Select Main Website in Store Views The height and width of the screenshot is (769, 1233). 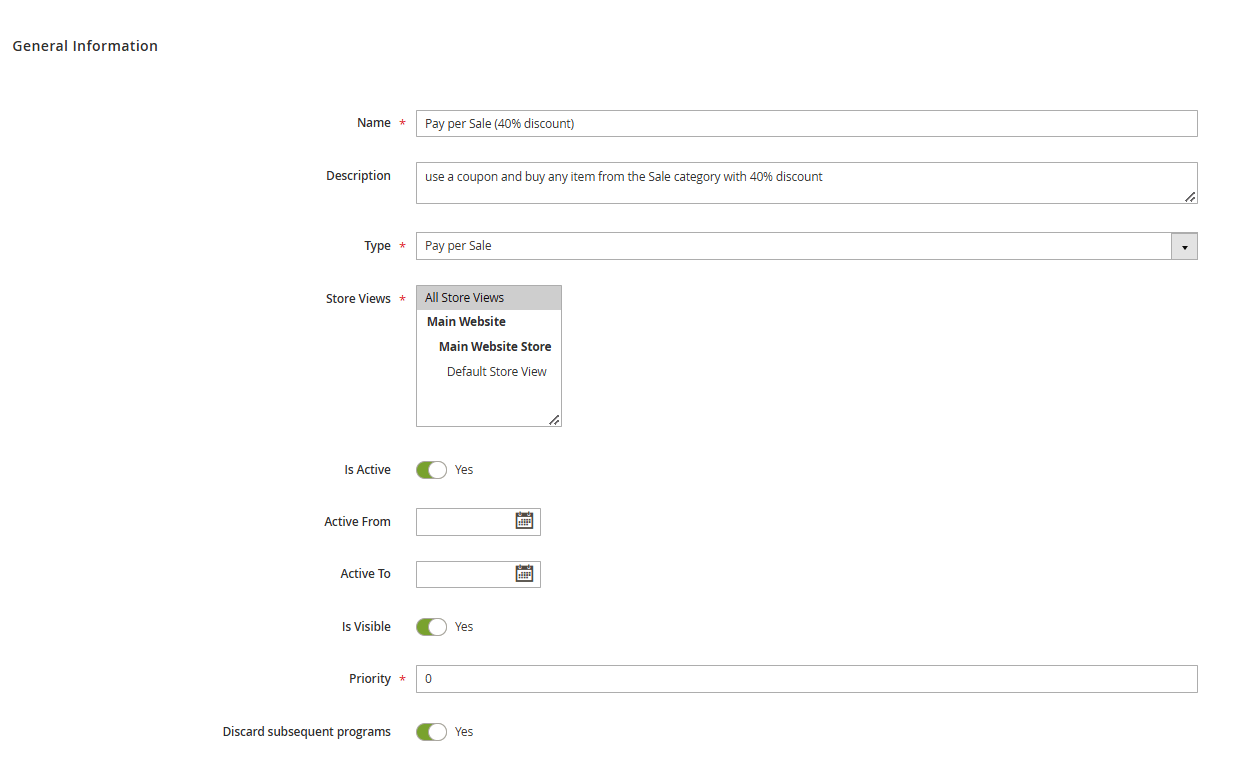[465, 321]
